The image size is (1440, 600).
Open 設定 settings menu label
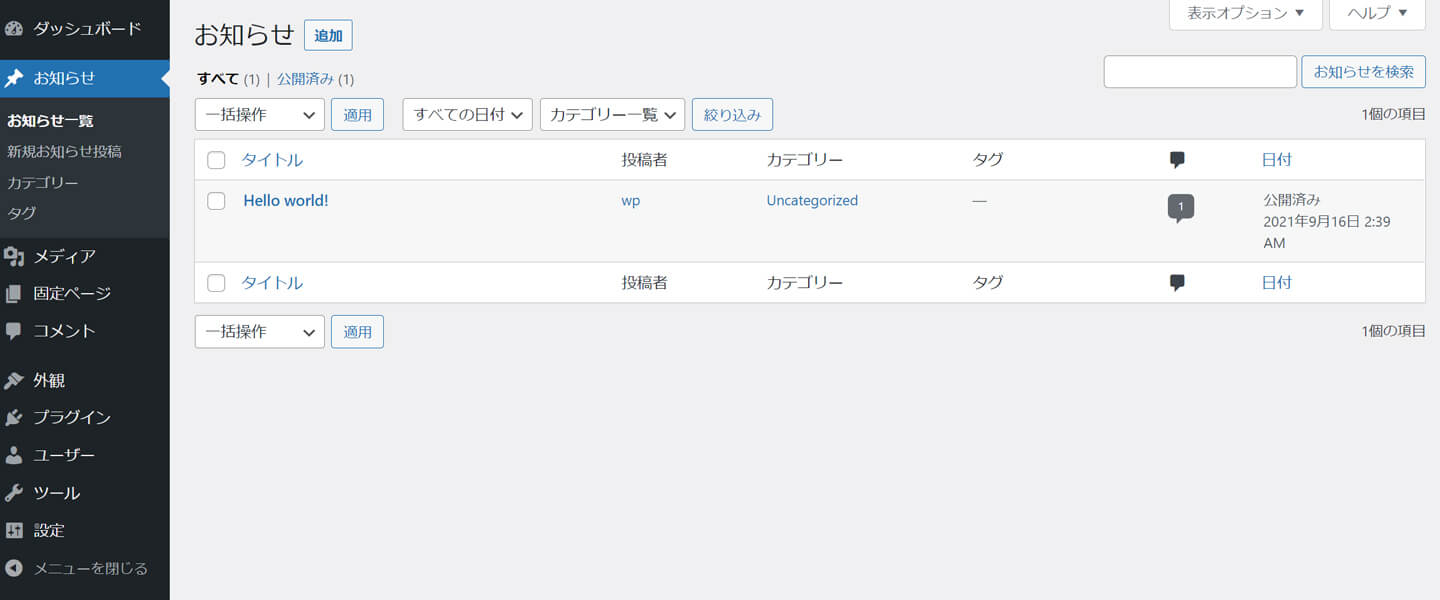[49, 530]
